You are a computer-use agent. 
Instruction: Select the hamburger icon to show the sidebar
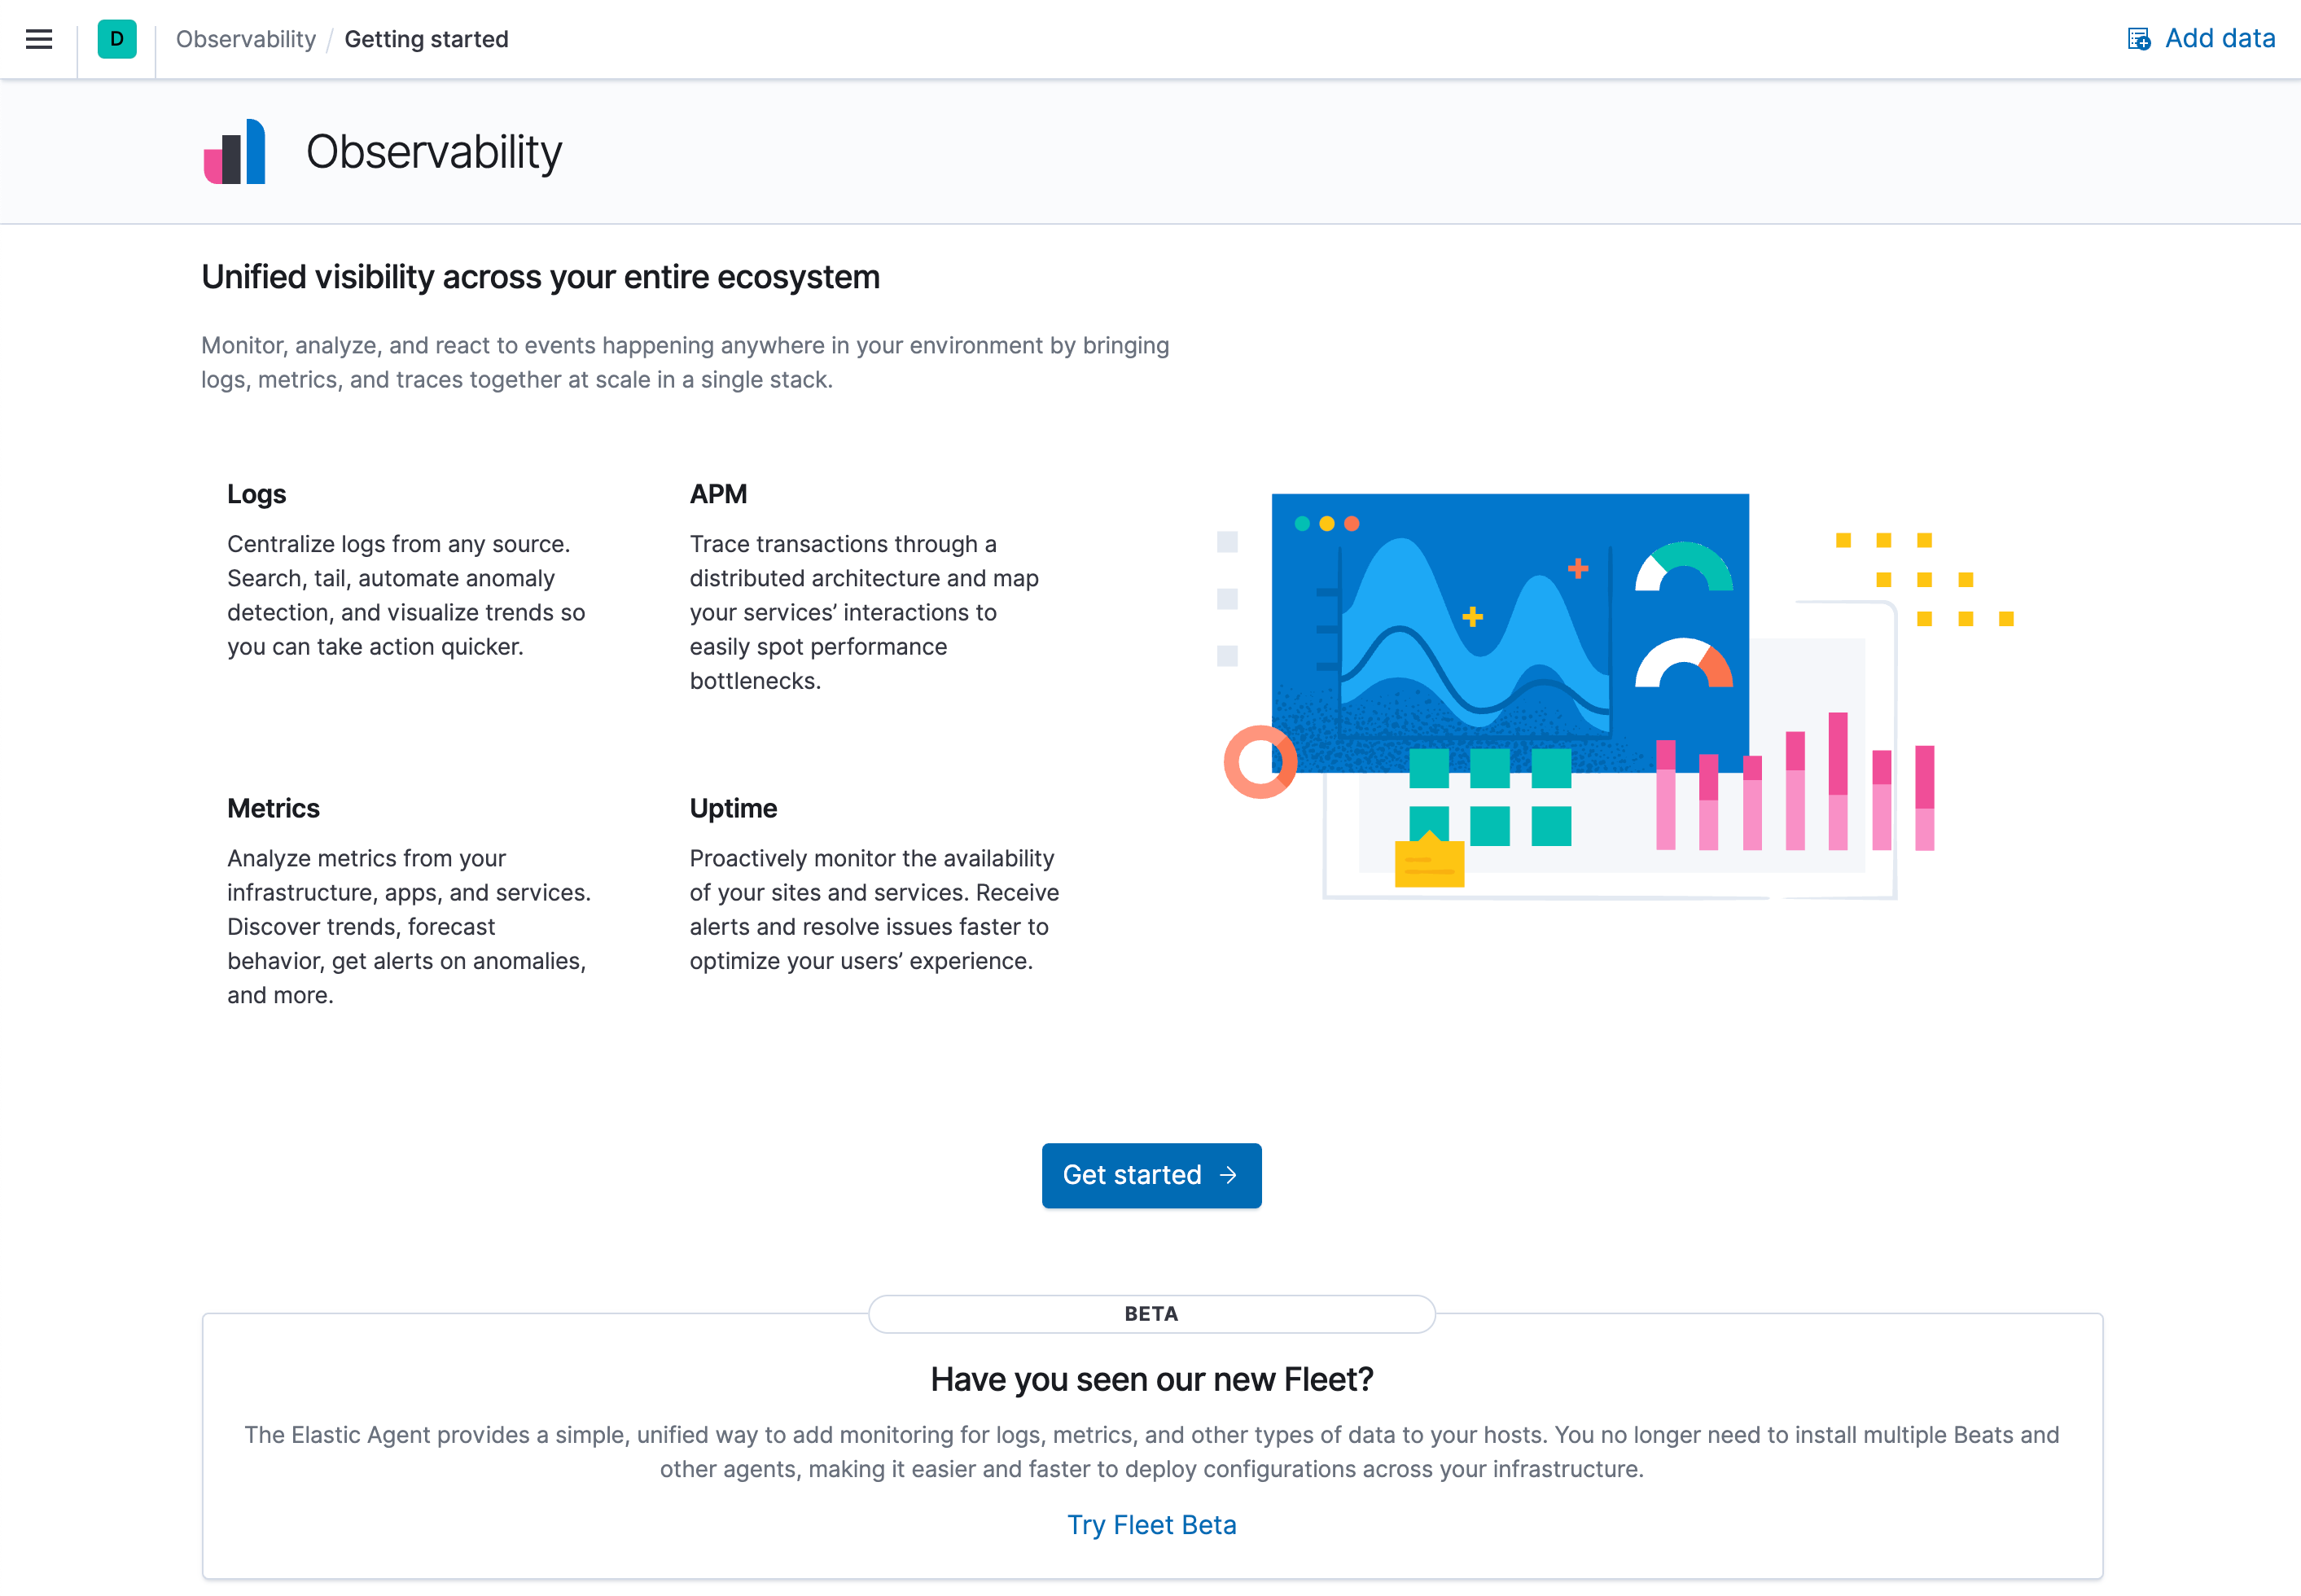click(x=39, y=39)
